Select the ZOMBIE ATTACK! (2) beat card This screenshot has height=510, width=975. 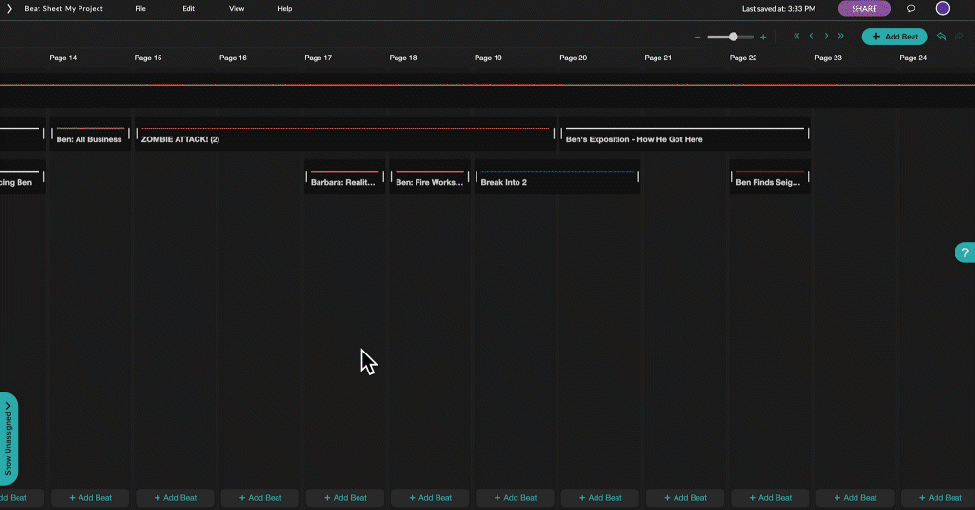(x=345, y=134)
